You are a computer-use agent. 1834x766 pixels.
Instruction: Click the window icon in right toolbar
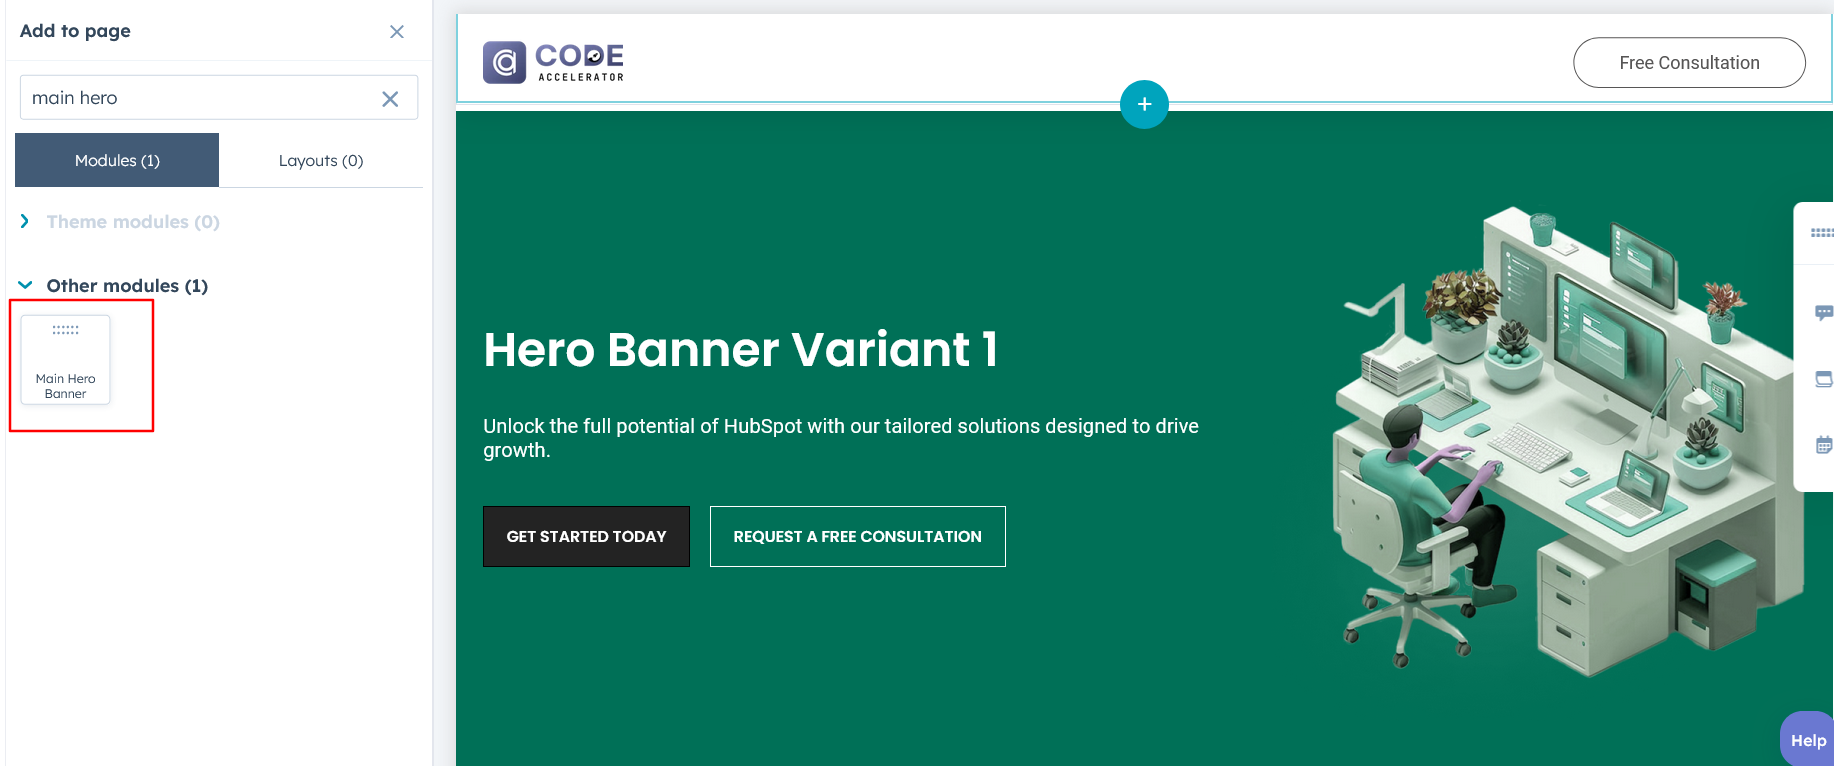pos(1823,379)
